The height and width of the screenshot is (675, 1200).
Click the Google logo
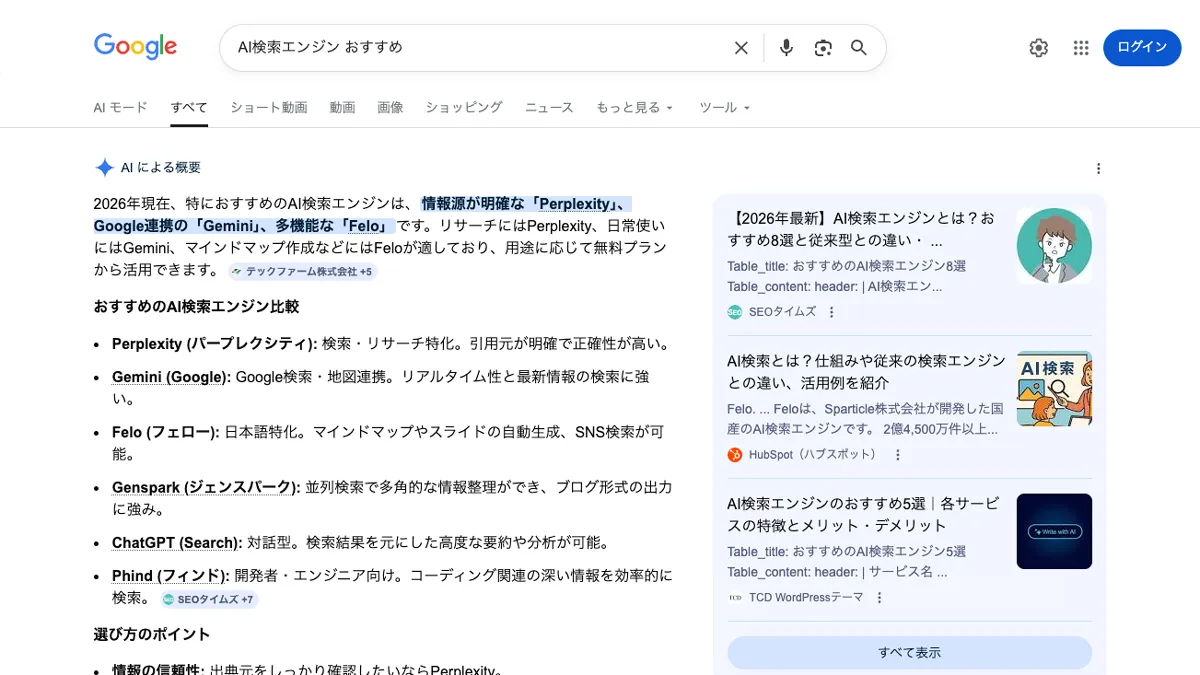click(x=135, y=46)
